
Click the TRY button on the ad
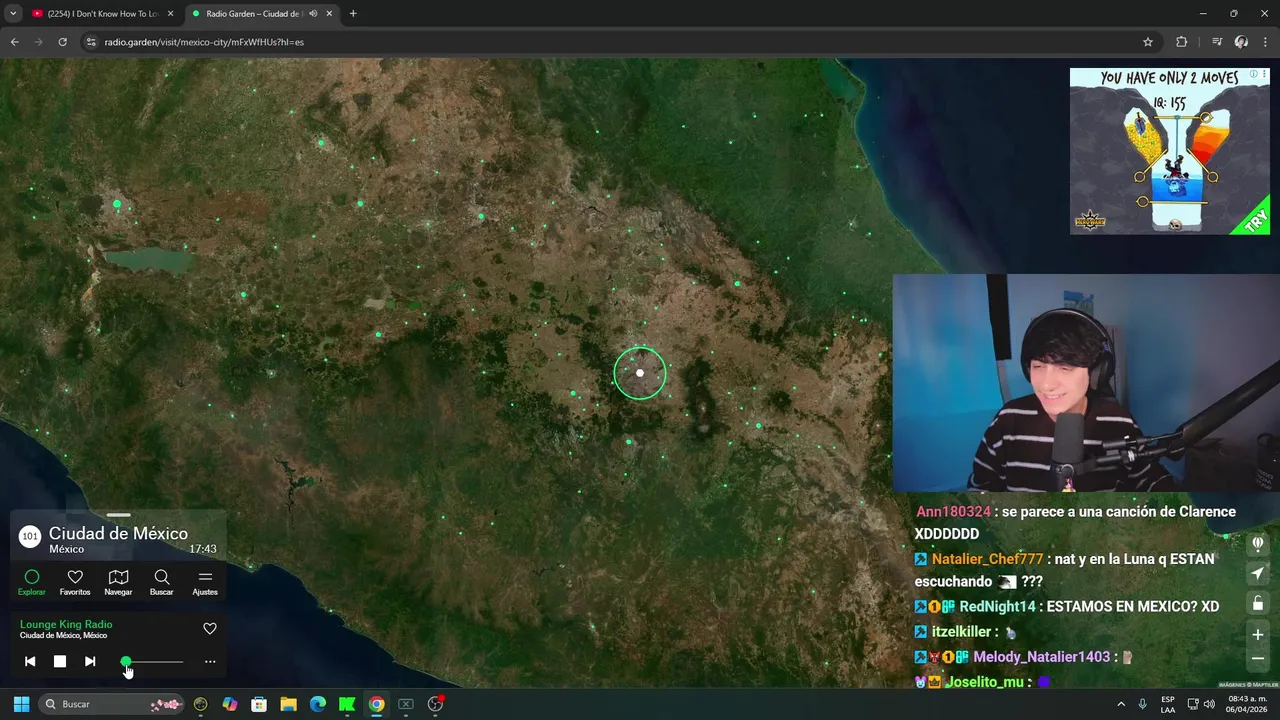(1256, 221)
